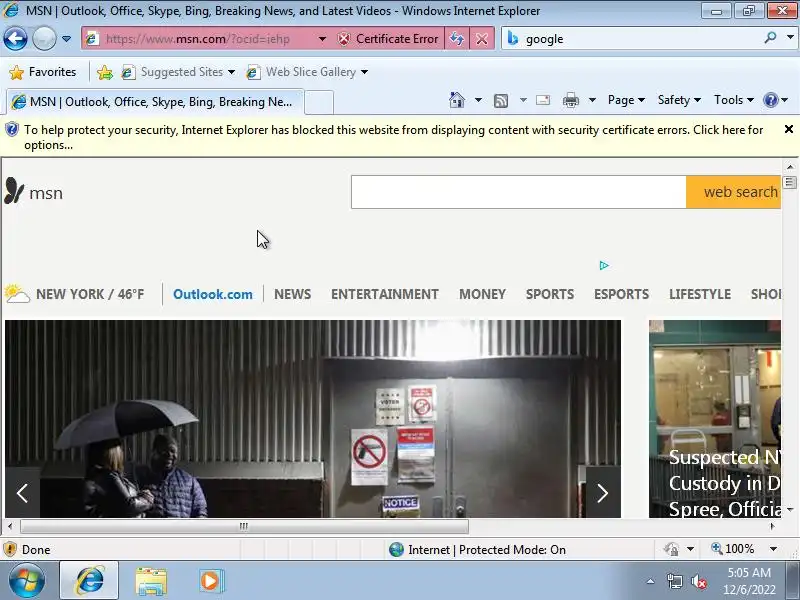This screenshot has width=800, height=600.
Task: Refresh the page with the Refresh icon
Action: [x=457, y=39]
